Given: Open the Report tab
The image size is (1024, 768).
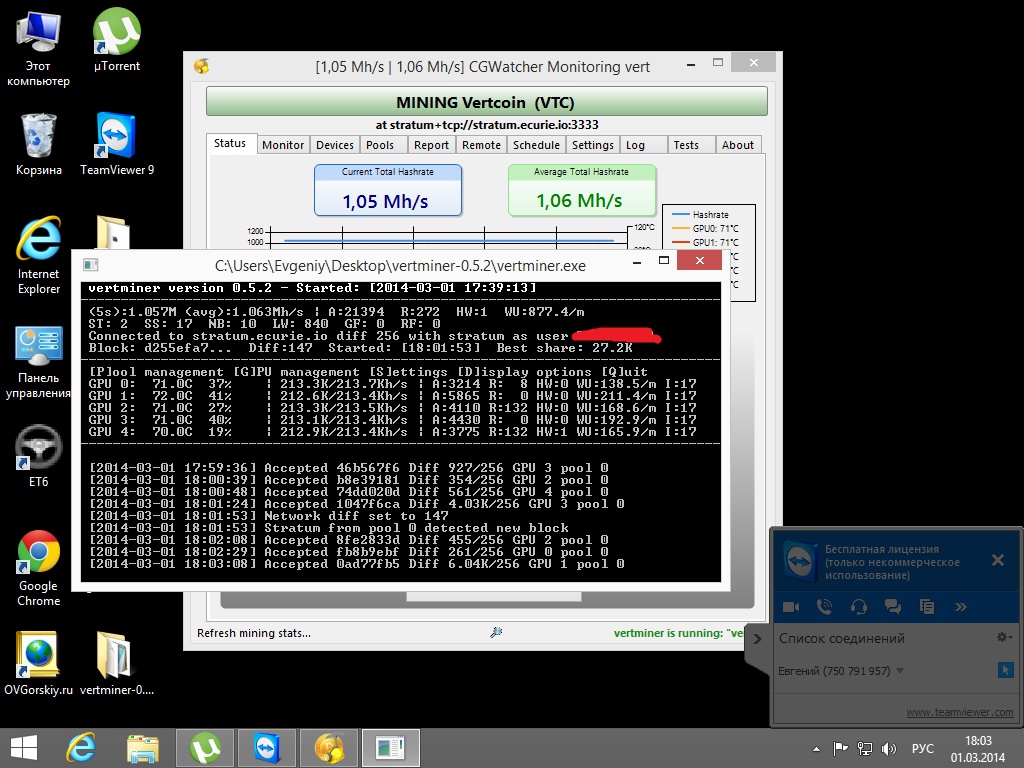Looking at the screenshot, I should pyautogui.click(x=431, y=145).
